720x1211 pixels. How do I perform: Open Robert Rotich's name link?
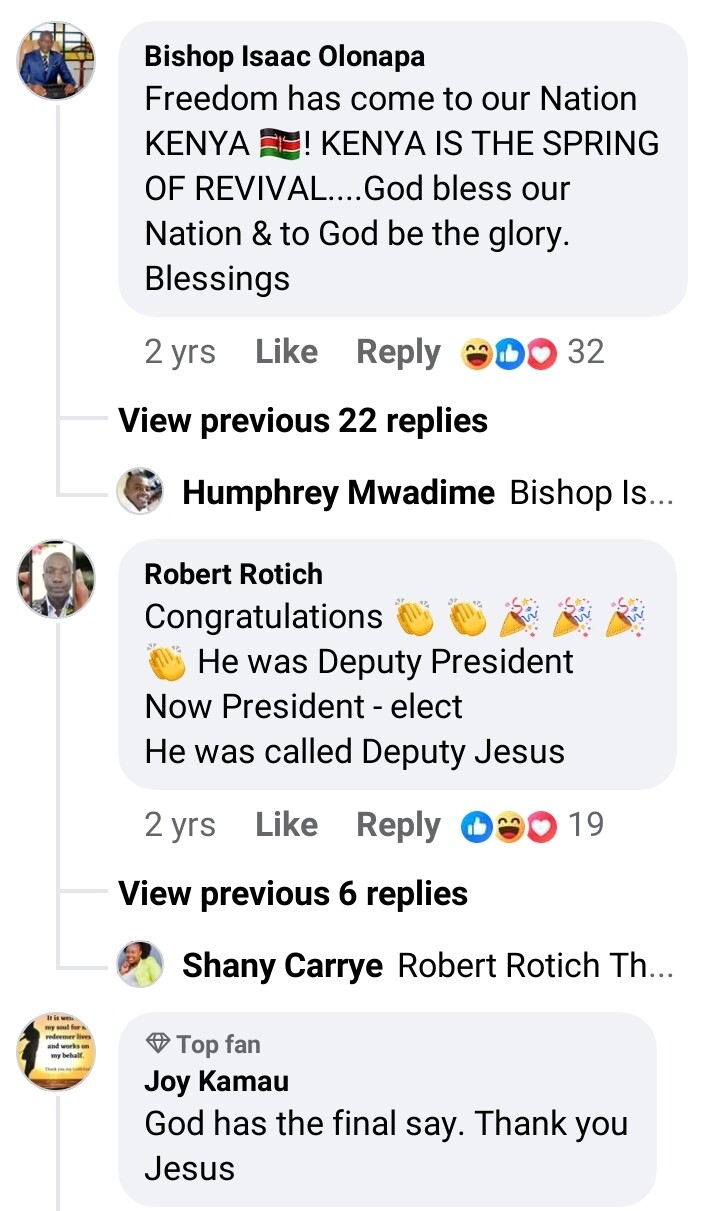233,574
